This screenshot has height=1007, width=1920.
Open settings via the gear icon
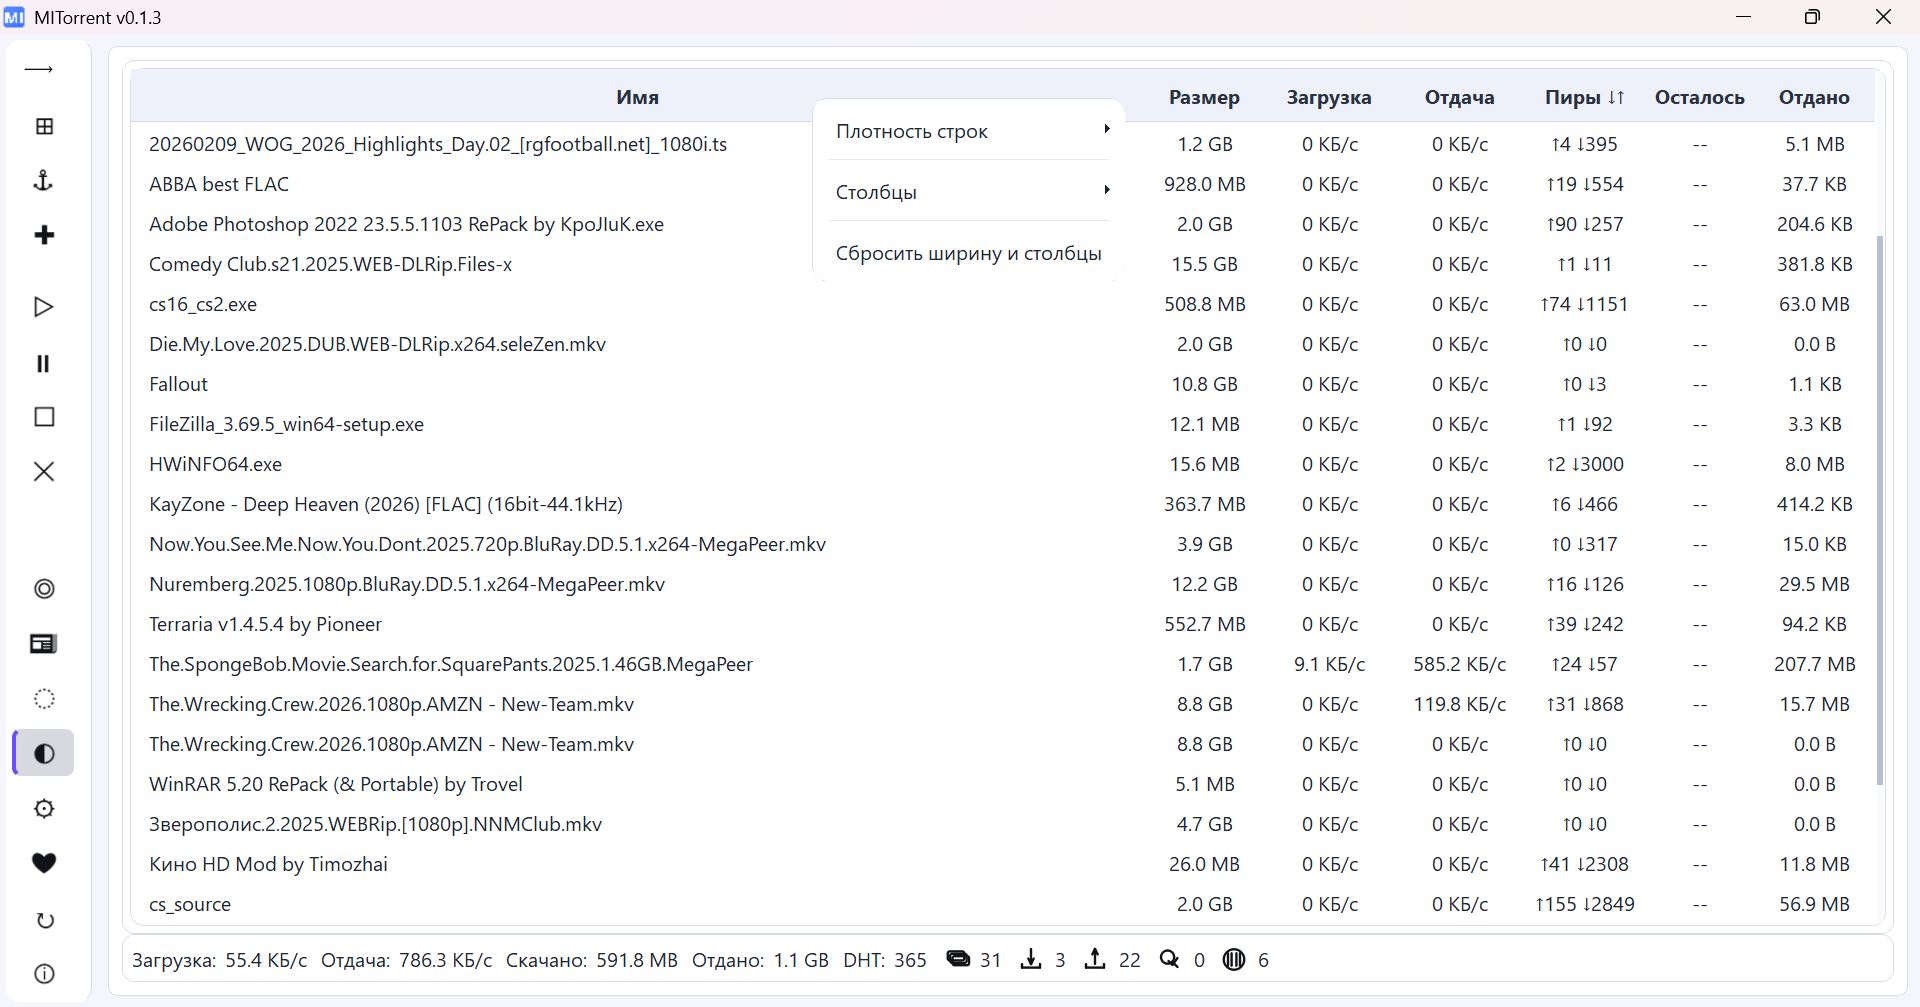[x=43, y=808]
